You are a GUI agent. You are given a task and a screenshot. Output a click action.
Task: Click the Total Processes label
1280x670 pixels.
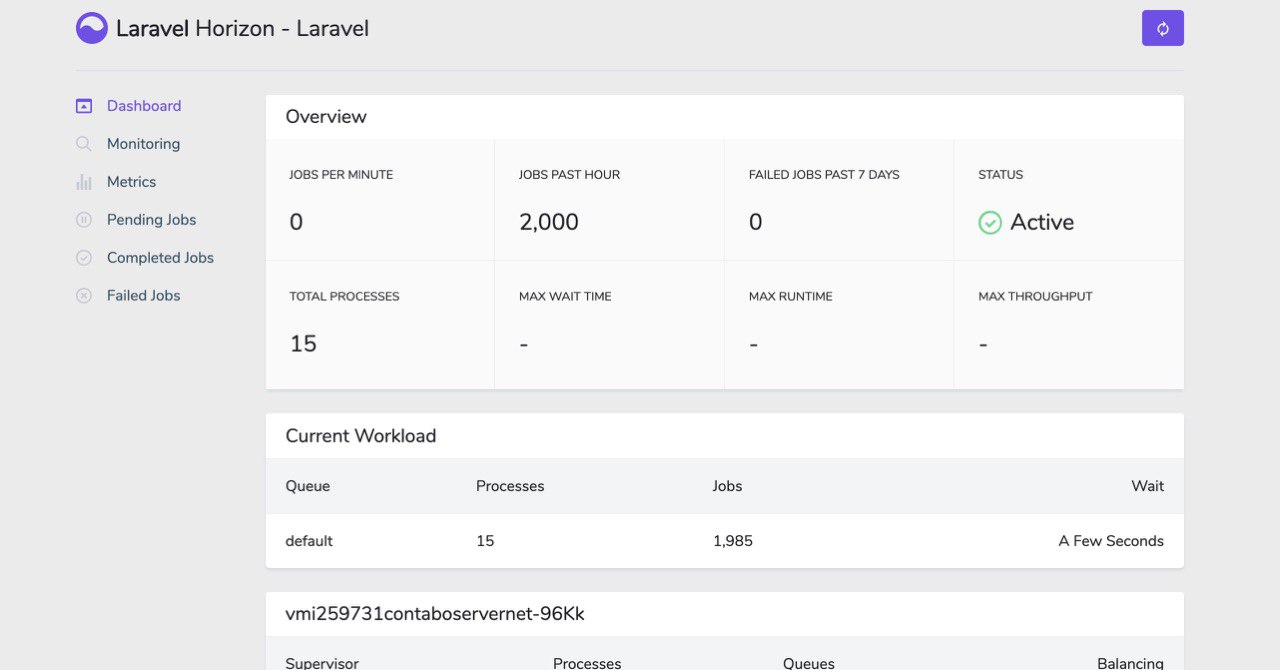pyautogui.click(x=344, y=297)
